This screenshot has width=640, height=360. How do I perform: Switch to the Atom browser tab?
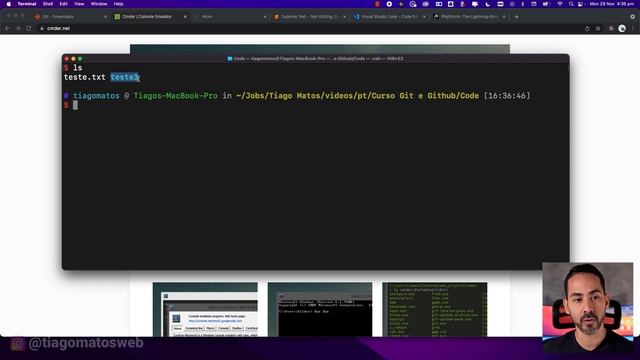point(229,17)
